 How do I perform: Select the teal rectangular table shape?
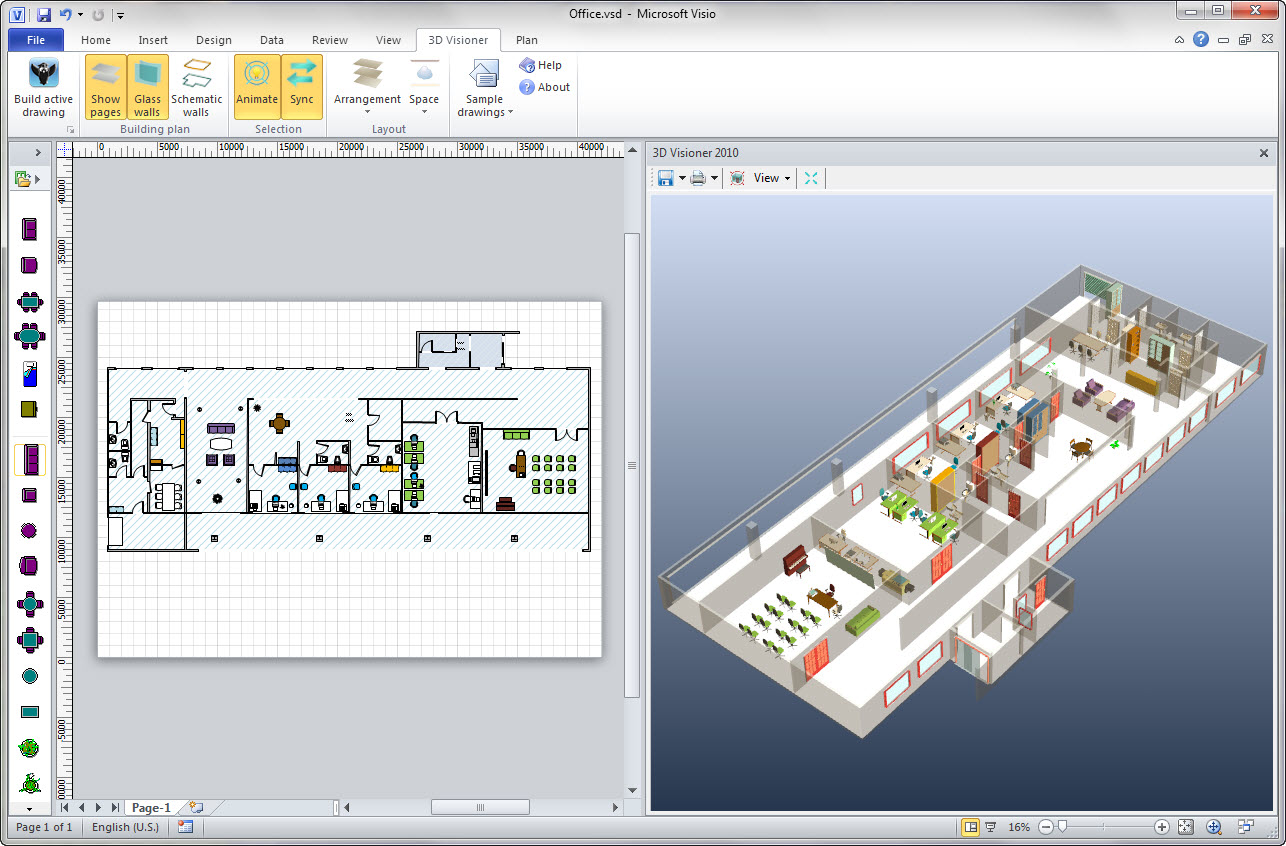click(29, 712)
